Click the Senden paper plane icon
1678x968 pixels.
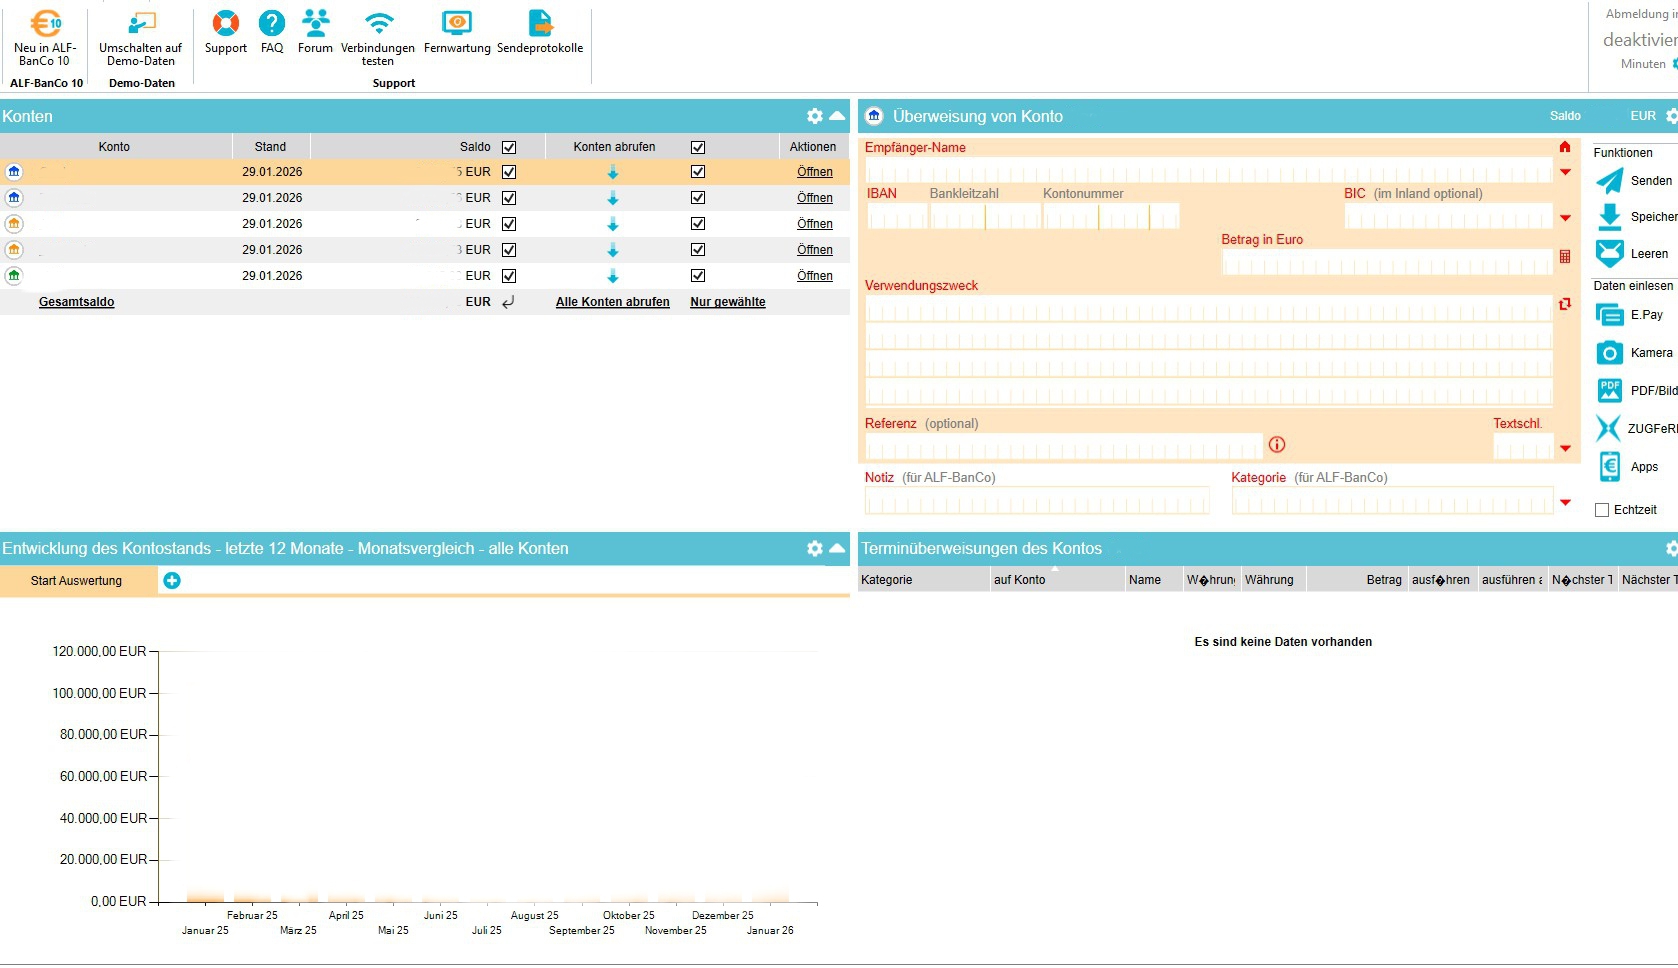(1609, 181)
